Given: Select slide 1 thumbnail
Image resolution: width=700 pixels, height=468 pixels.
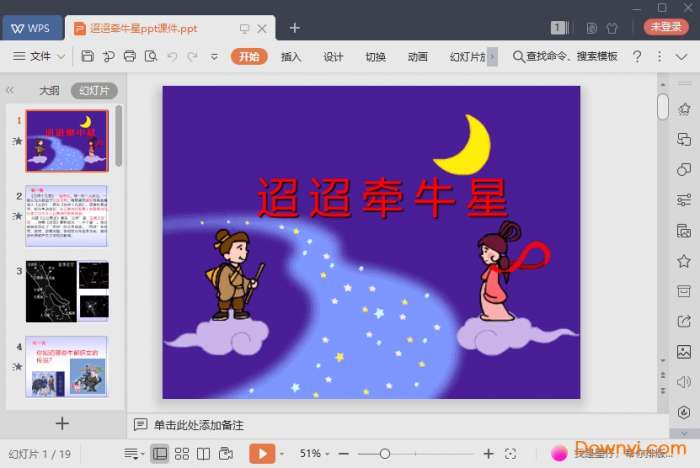Looking at the screenshot, I should point(67,141).
